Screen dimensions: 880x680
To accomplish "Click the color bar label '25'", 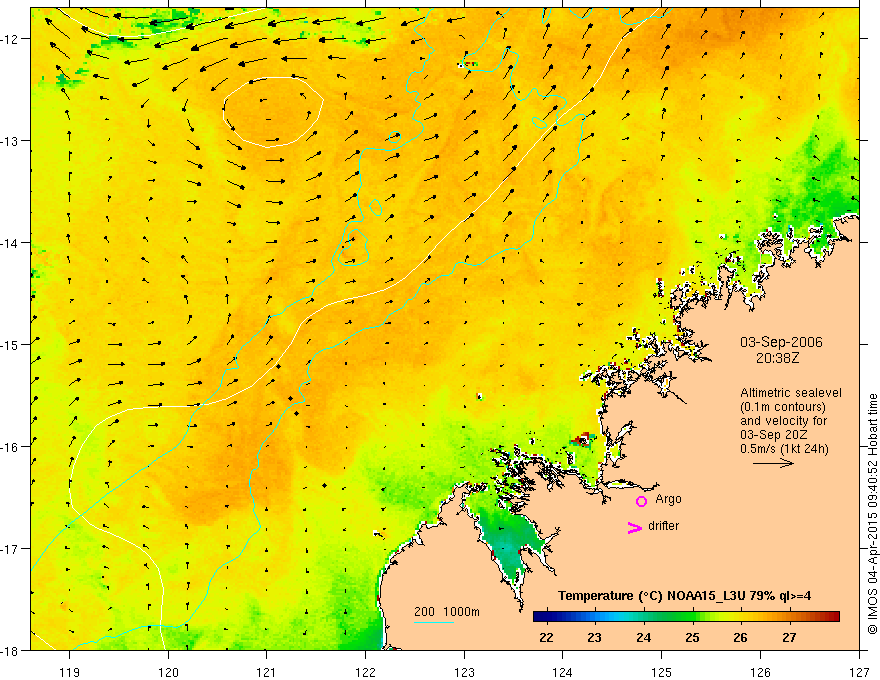I will point(692,637).
